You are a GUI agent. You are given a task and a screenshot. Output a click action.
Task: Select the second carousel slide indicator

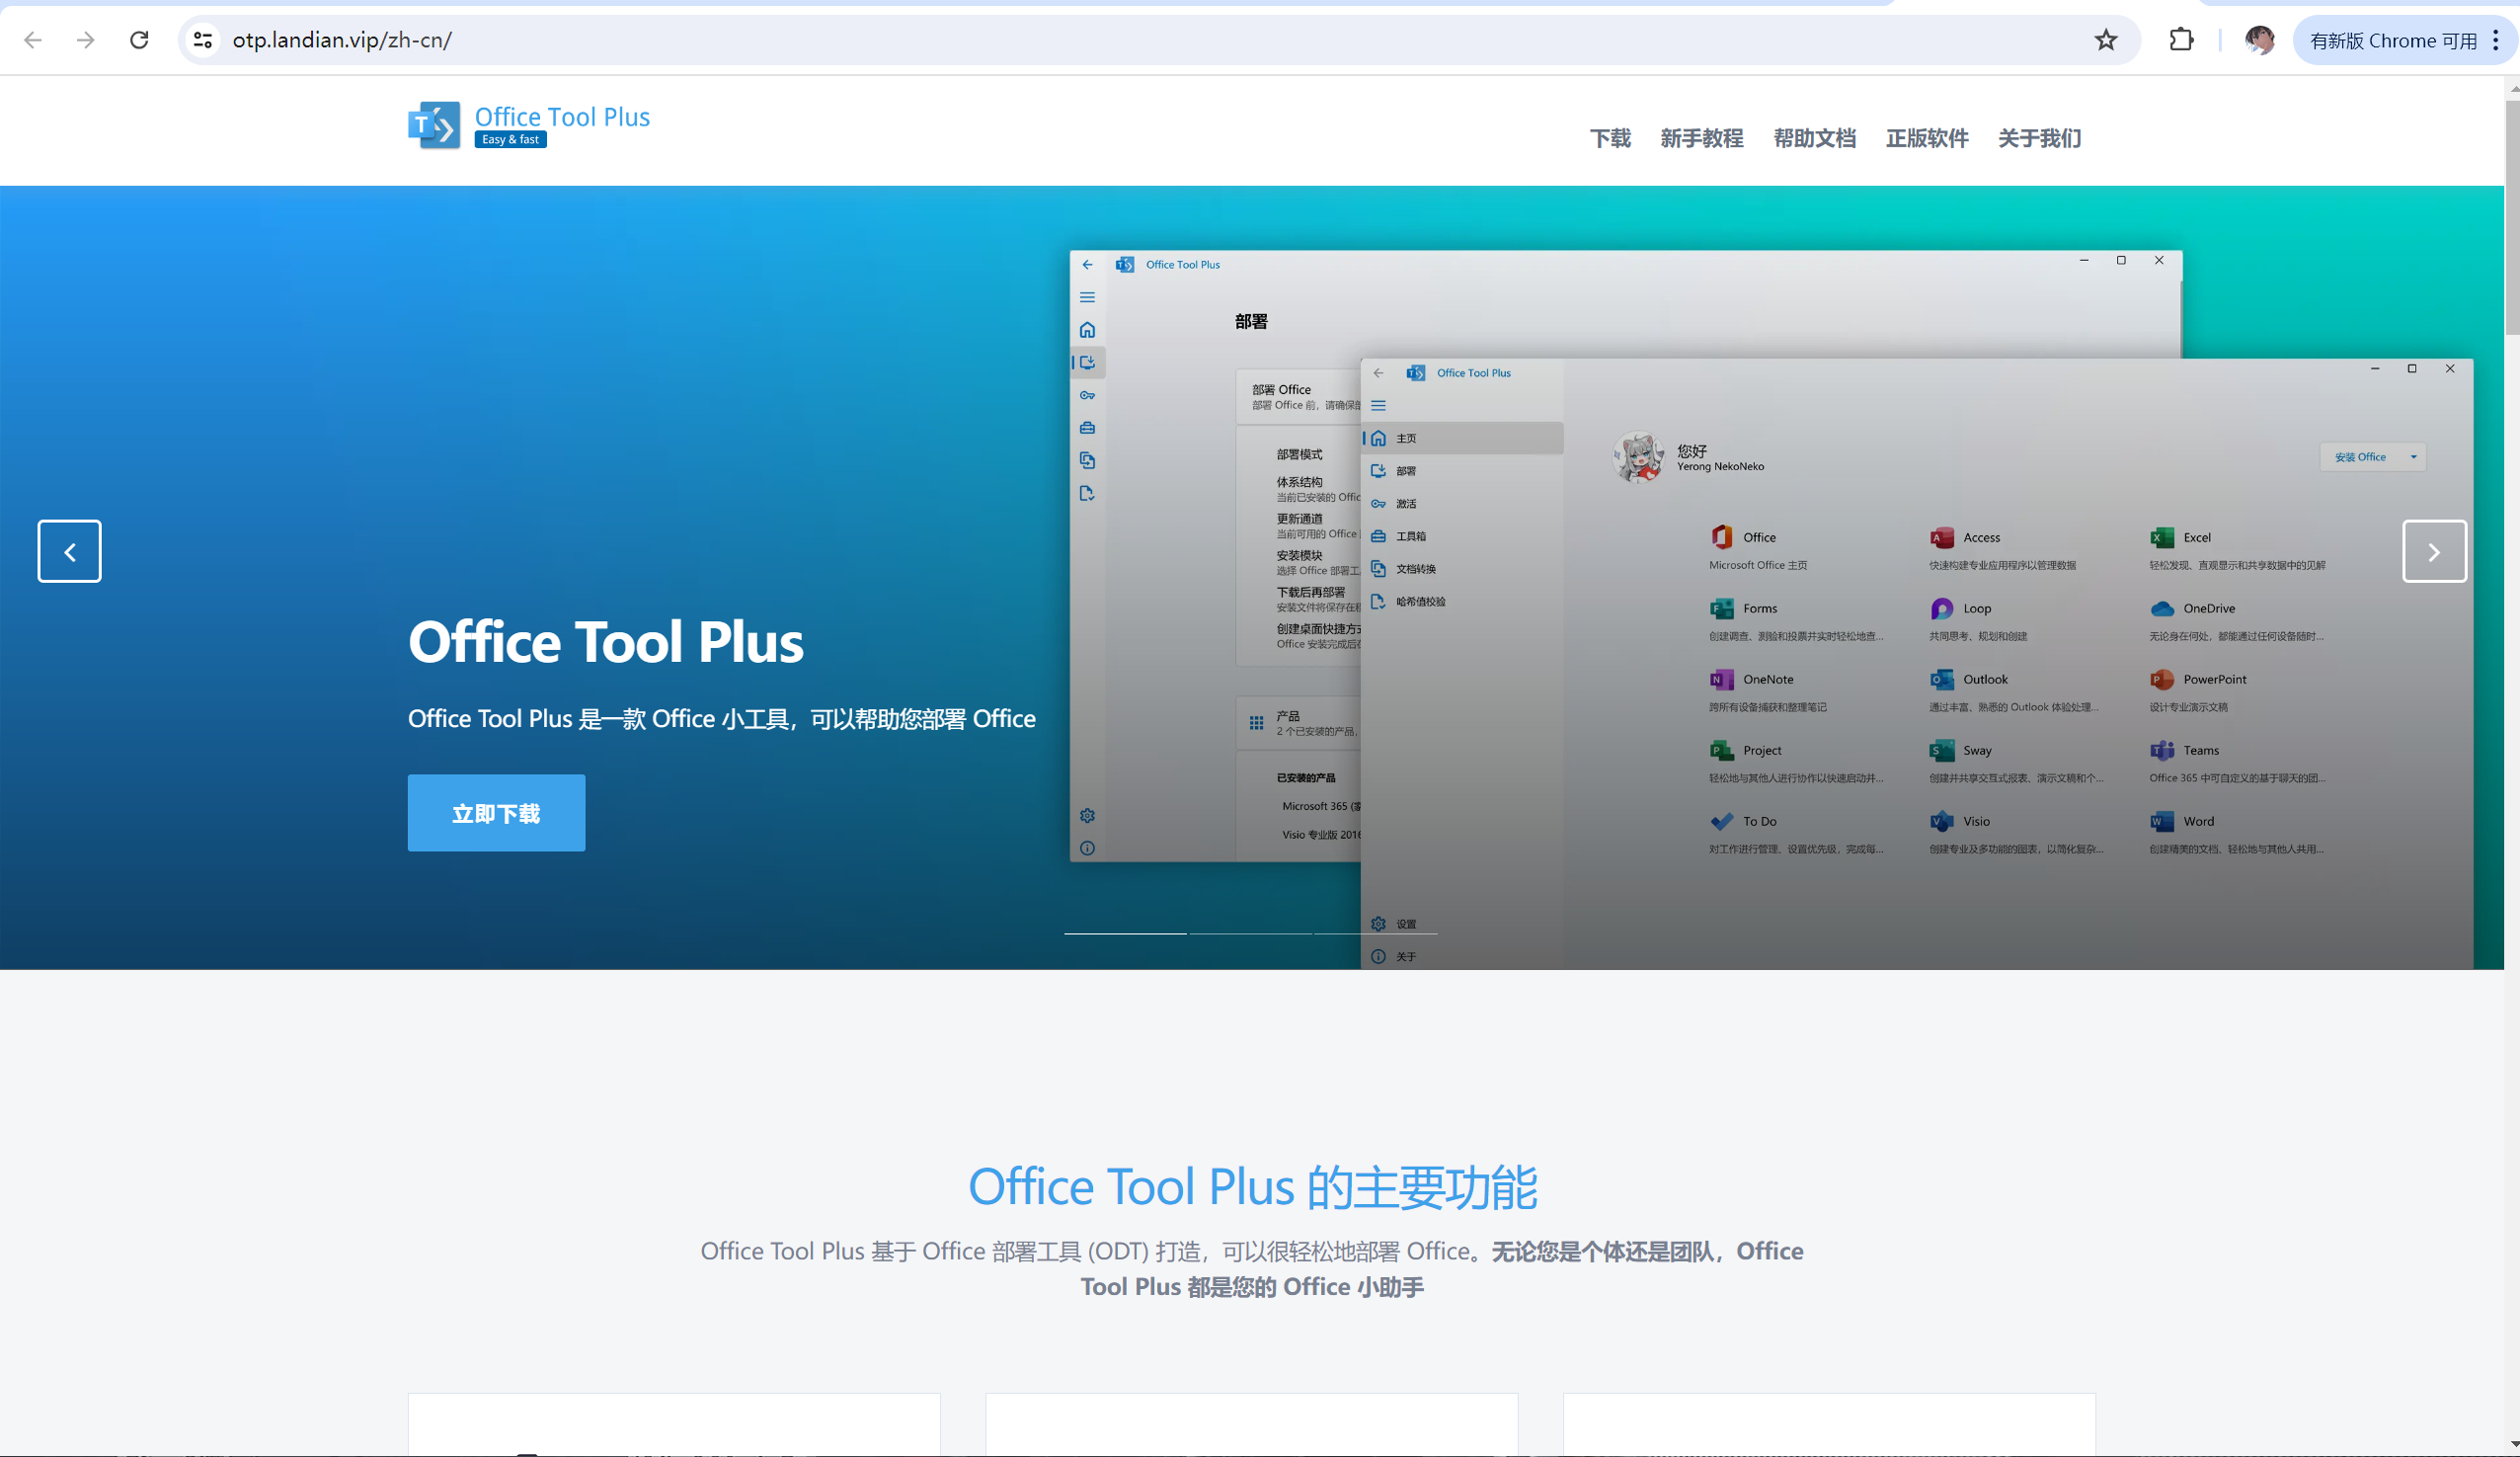pos(1250,933)
